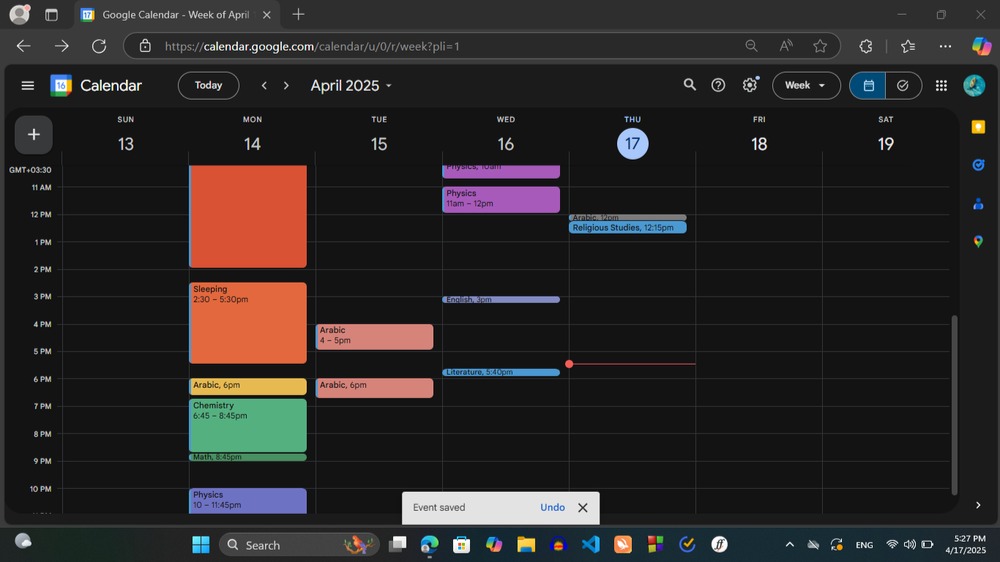The image size is (1000, 562).
Task: Open tab actions menu icon
Action: click(51, 15)
